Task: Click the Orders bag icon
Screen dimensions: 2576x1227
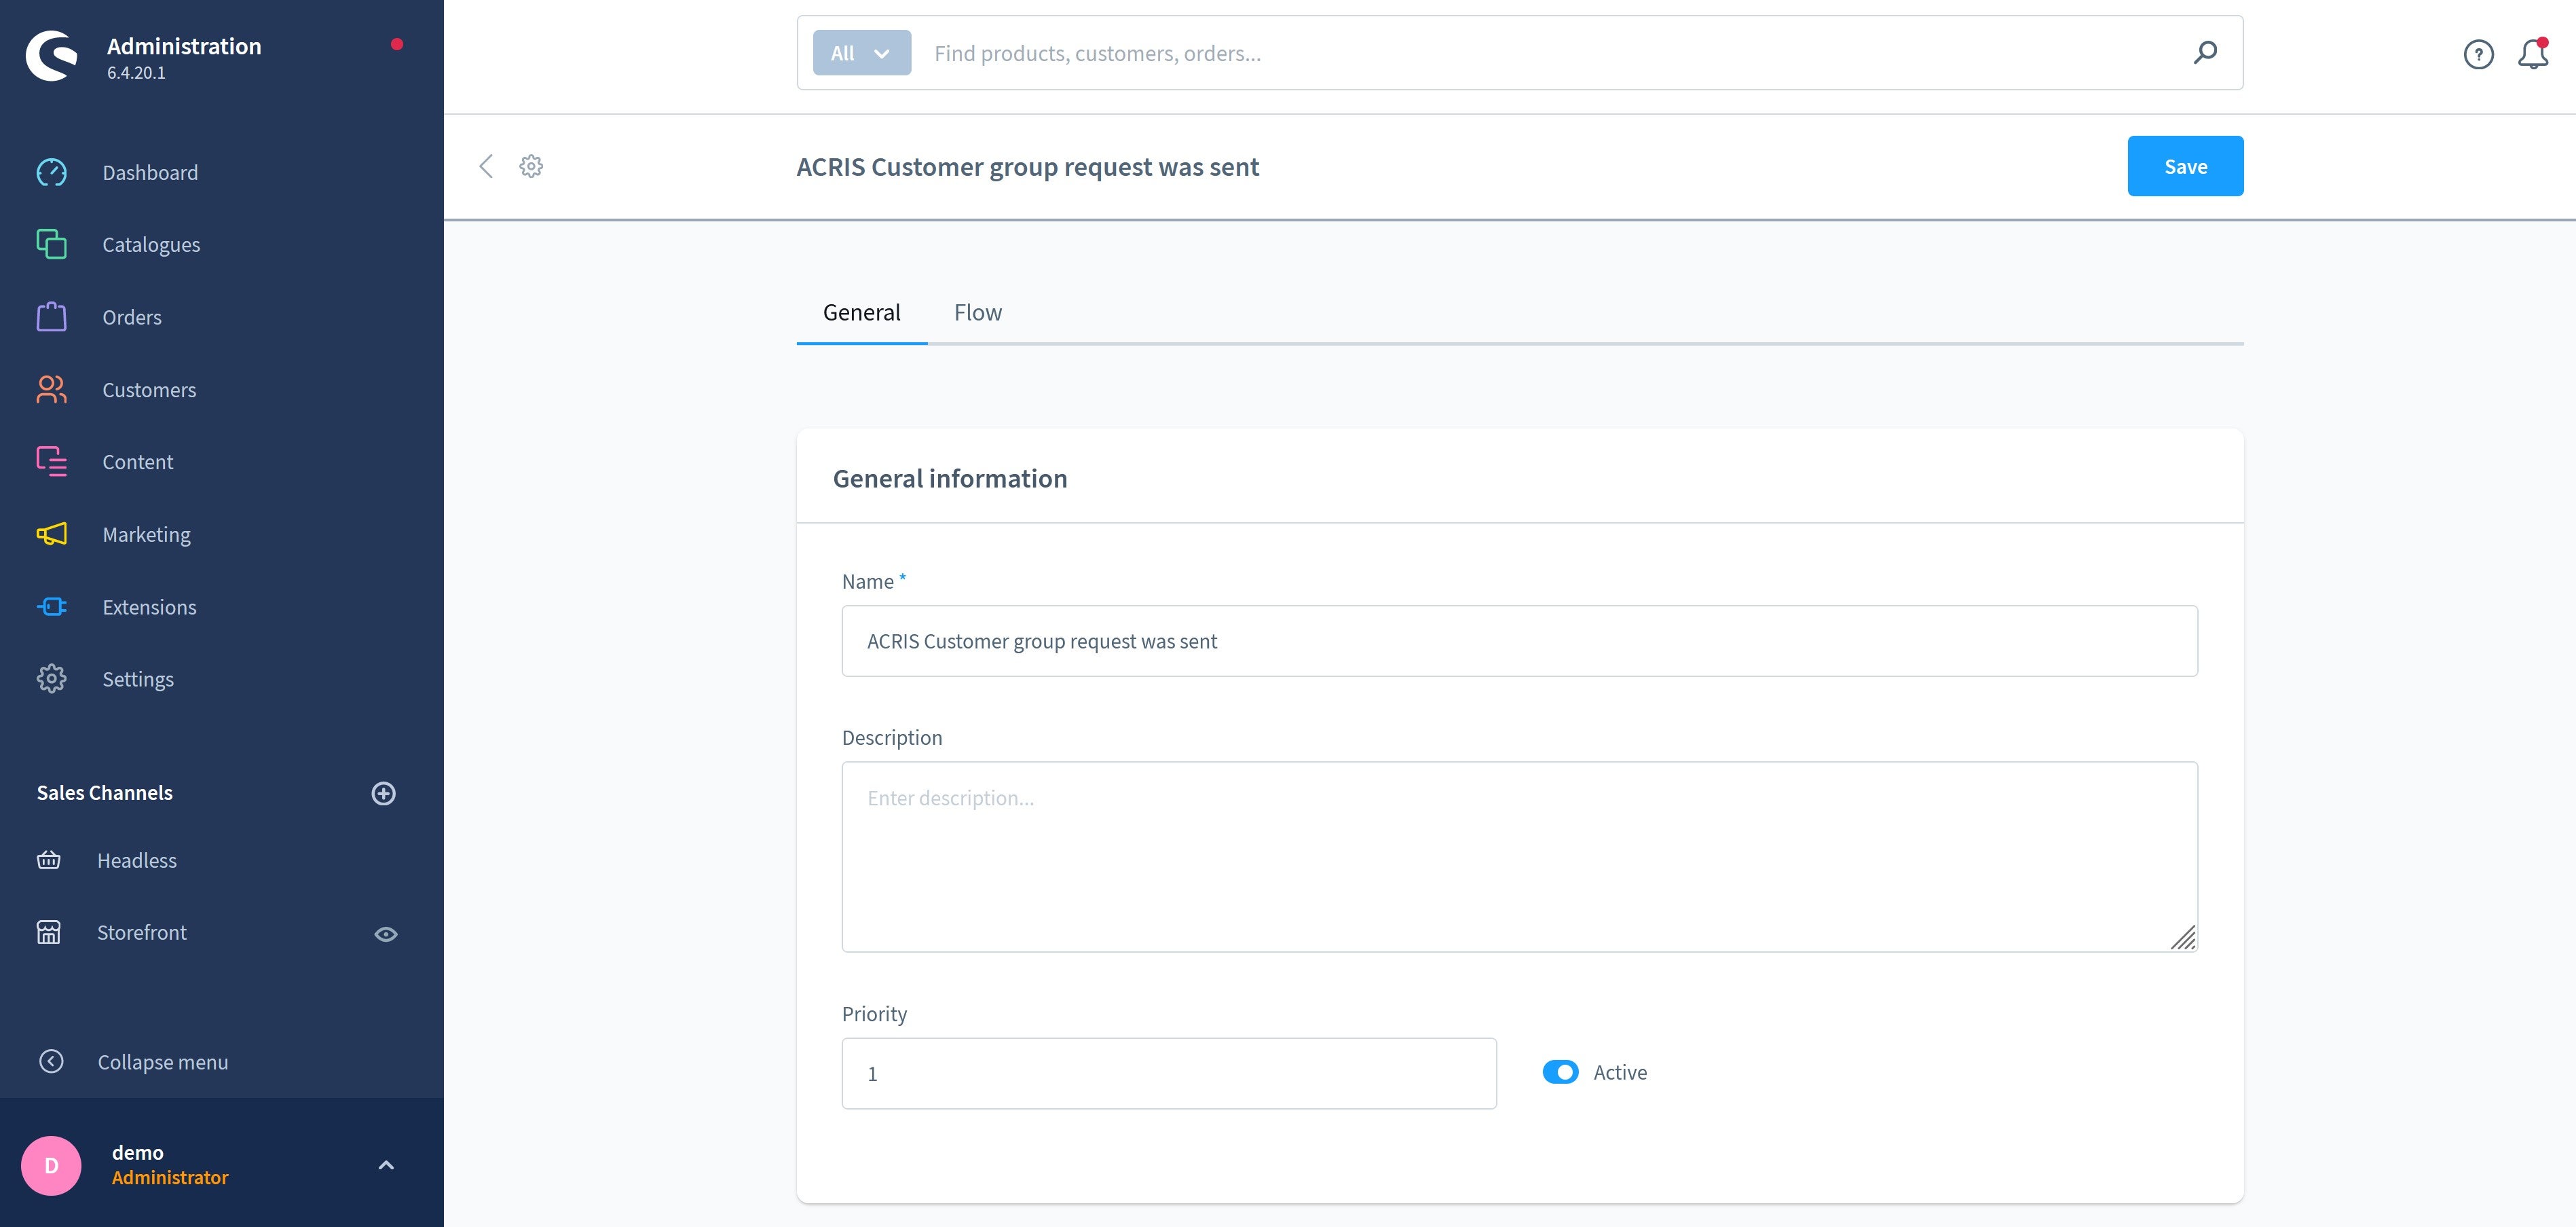Action: [51, 317]
